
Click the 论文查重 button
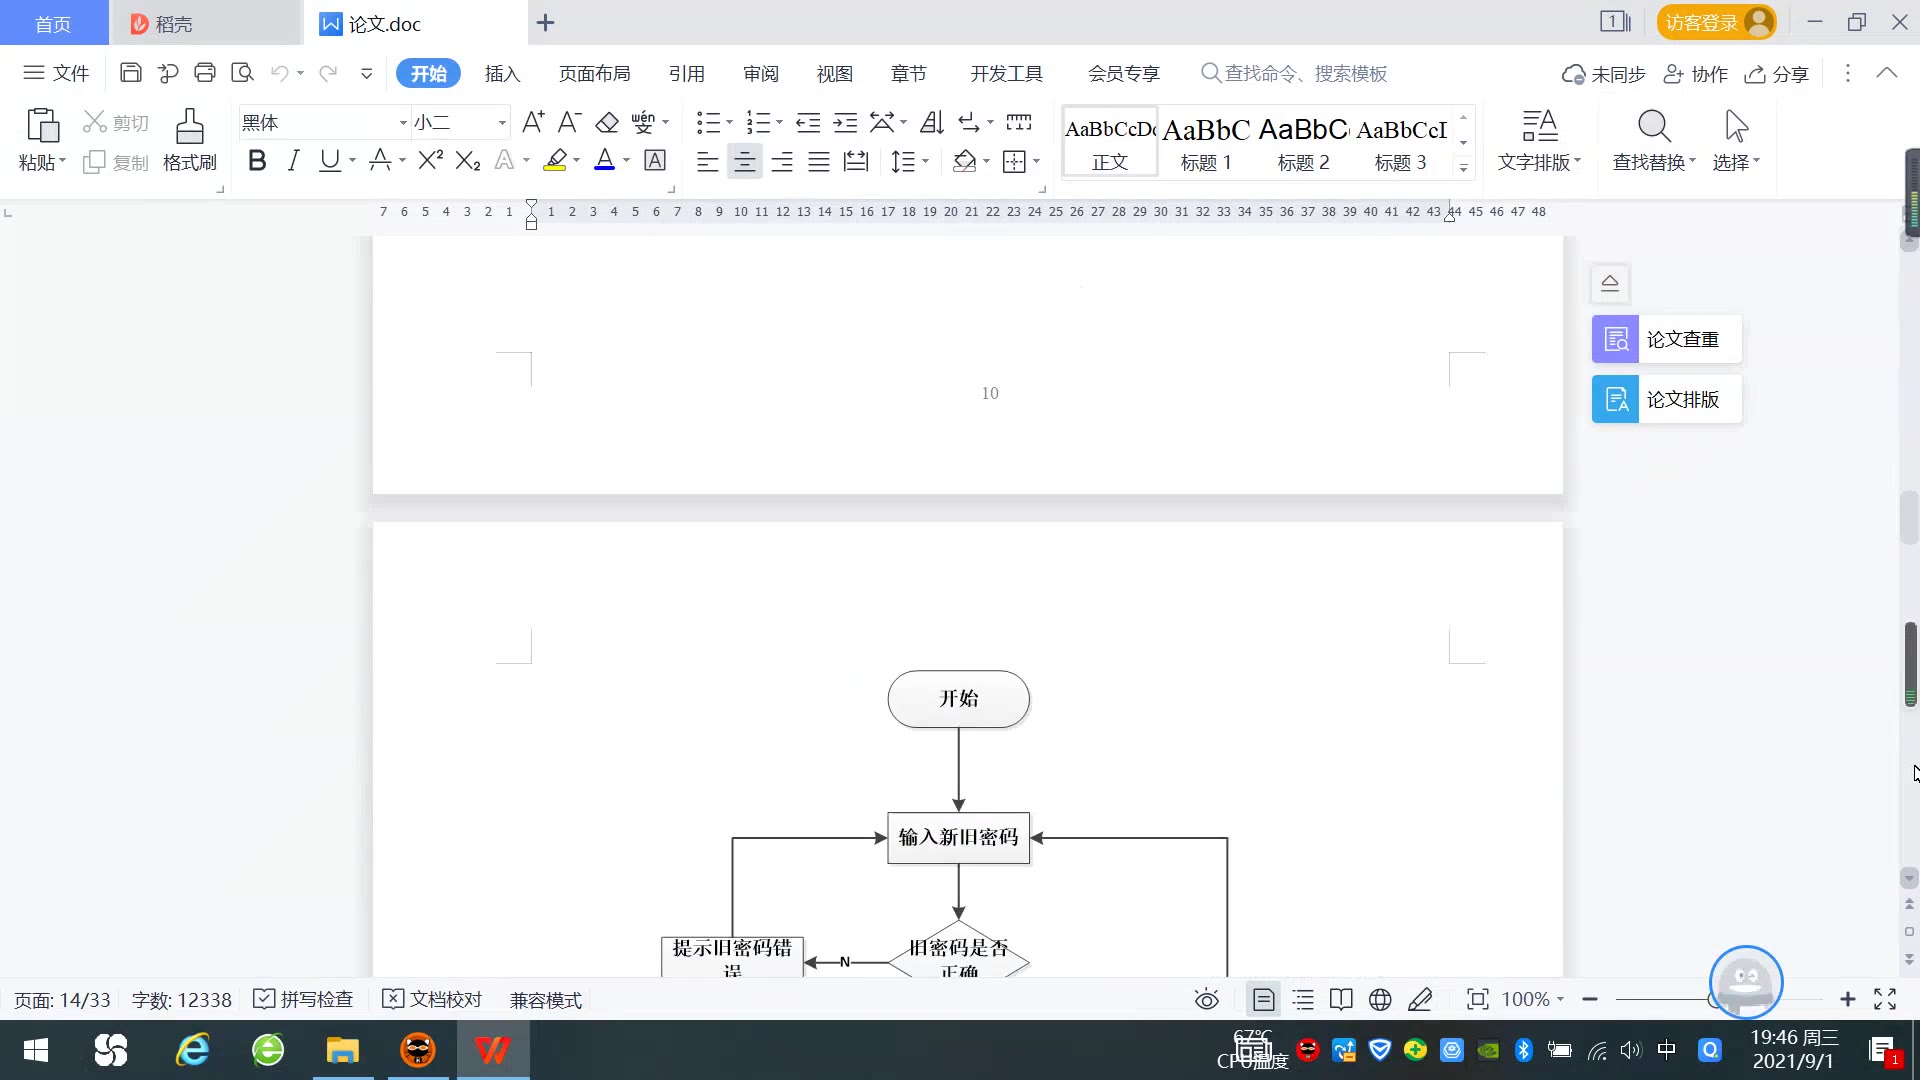coord(1666,339)
